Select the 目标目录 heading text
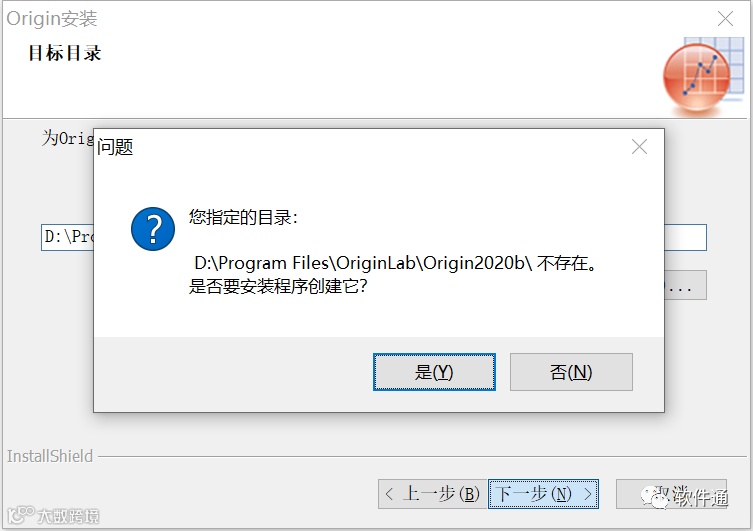The image size is (753, 531). click(65, 53)
